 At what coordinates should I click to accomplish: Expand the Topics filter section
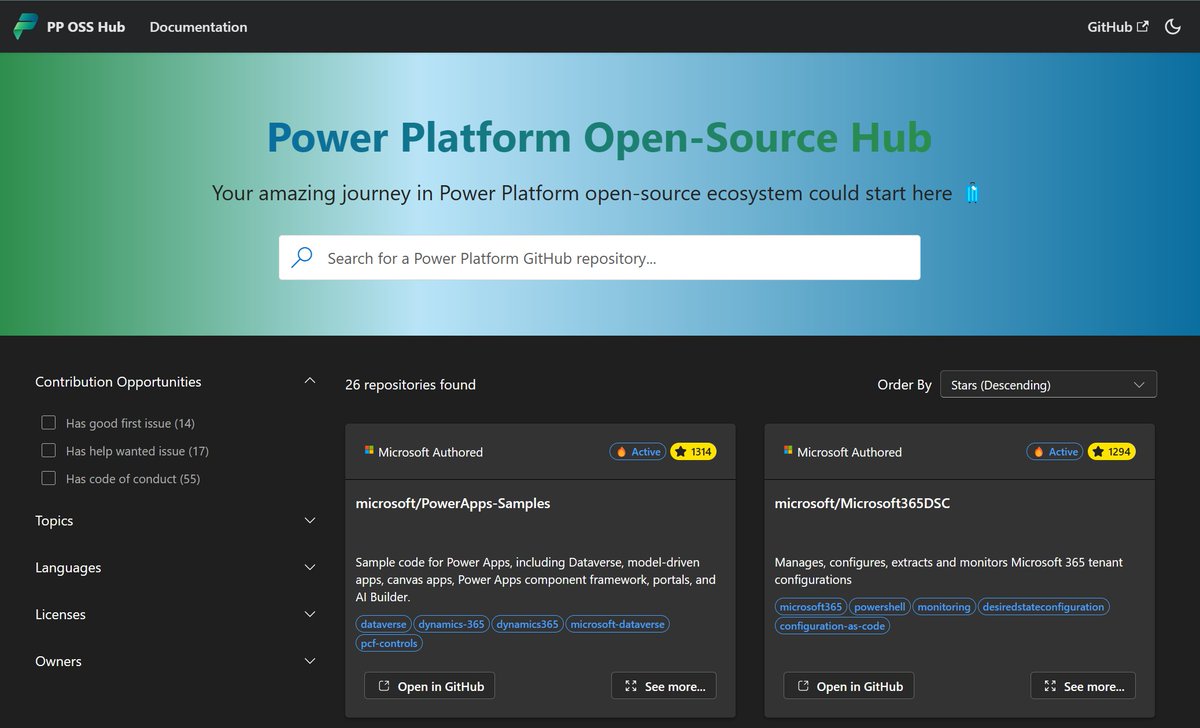(x=310, y=521)
